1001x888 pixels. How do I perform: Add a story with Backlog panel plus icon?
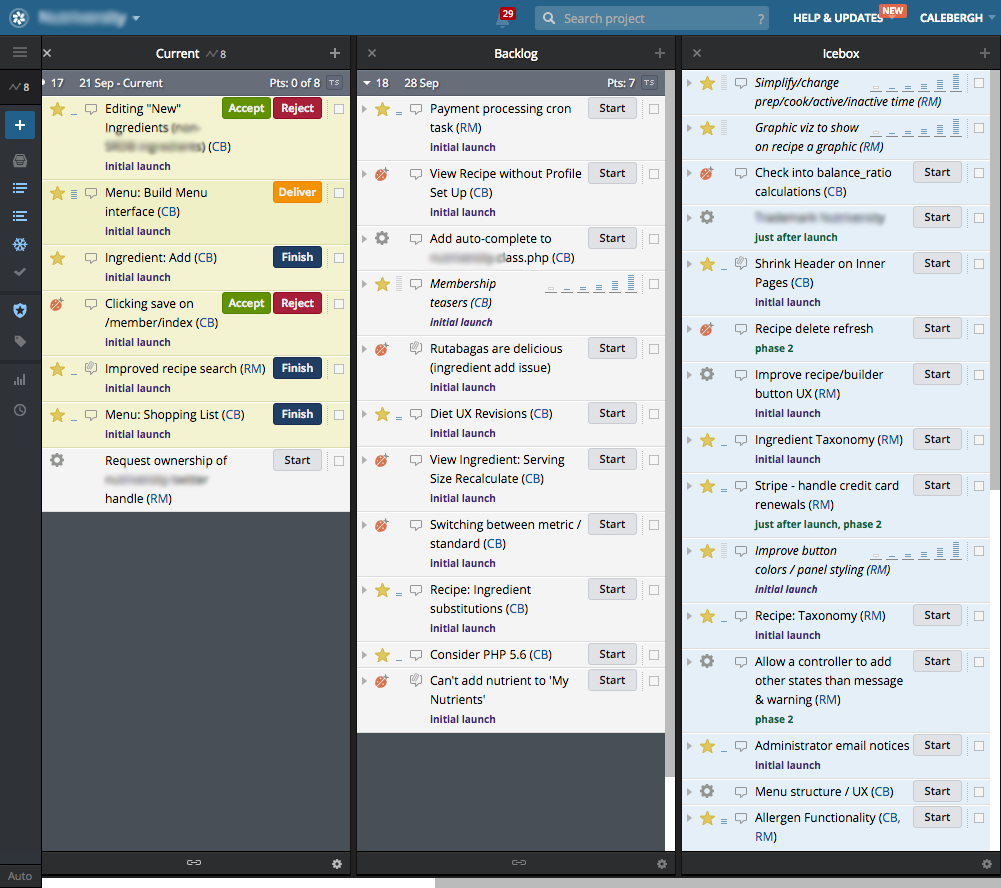coord(659,53)
